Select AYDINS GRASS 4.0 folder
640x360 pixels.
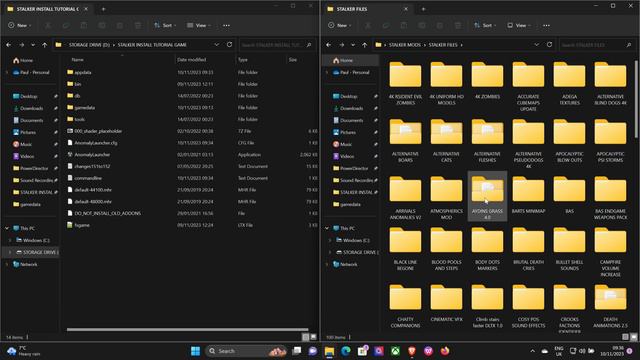(487, 196)
